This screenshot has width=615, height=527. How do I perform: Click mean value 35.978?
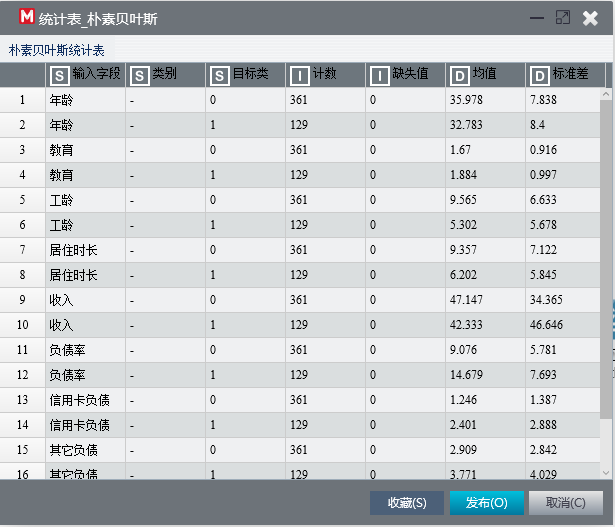coord(466,100)
